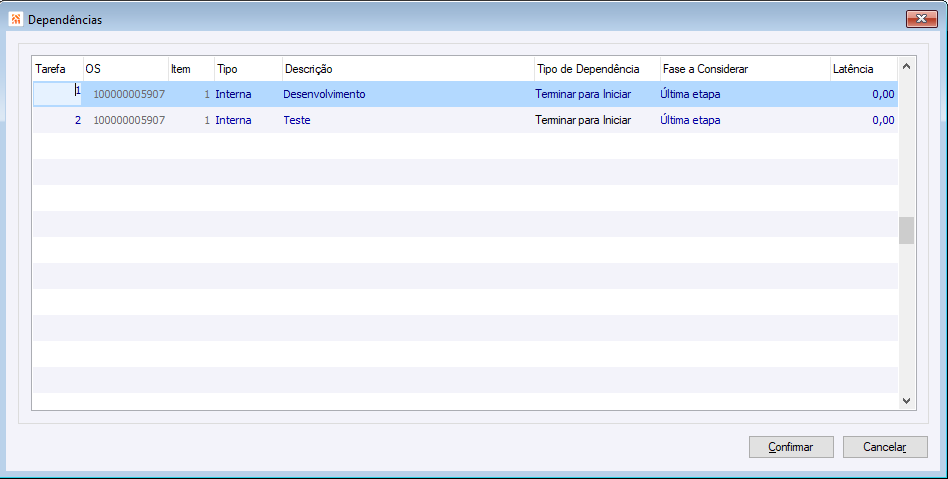Select OS number in Teste row

pyautogui.click(x=129, y=120)
